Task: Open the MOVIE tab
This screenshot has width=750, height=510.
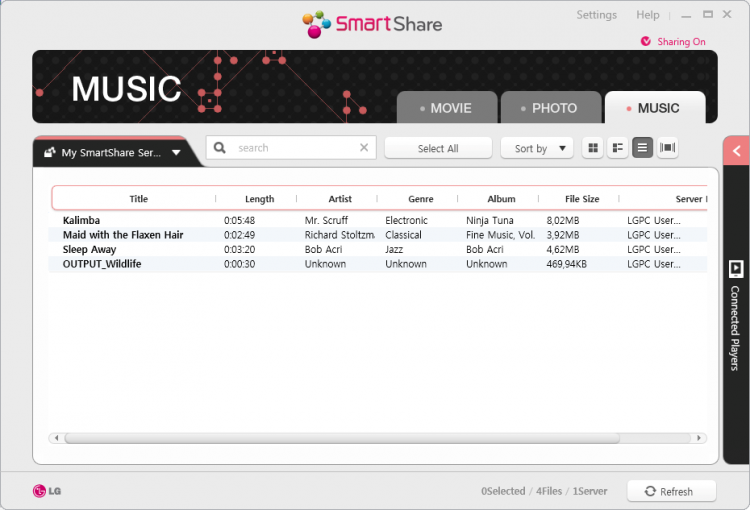Action: (x=447, y=108)
